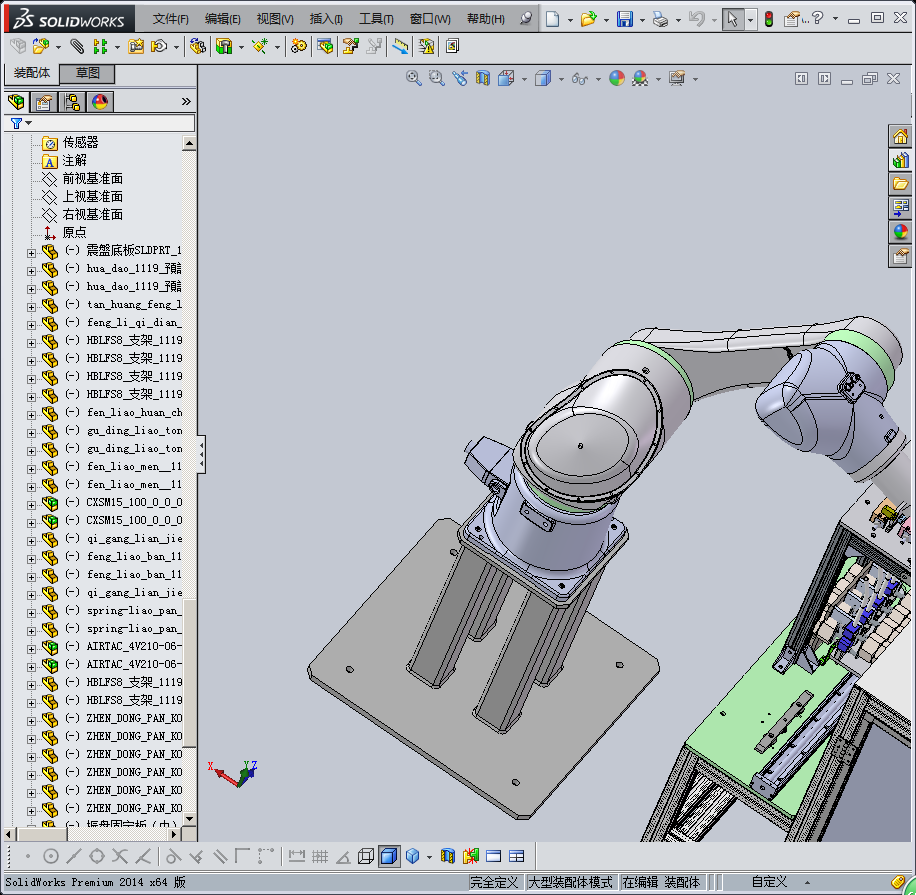Open the file explorer folder in task pane
The width and height of the screenshot is (916, 895).
pyautogui.click(x=900, y=184)
